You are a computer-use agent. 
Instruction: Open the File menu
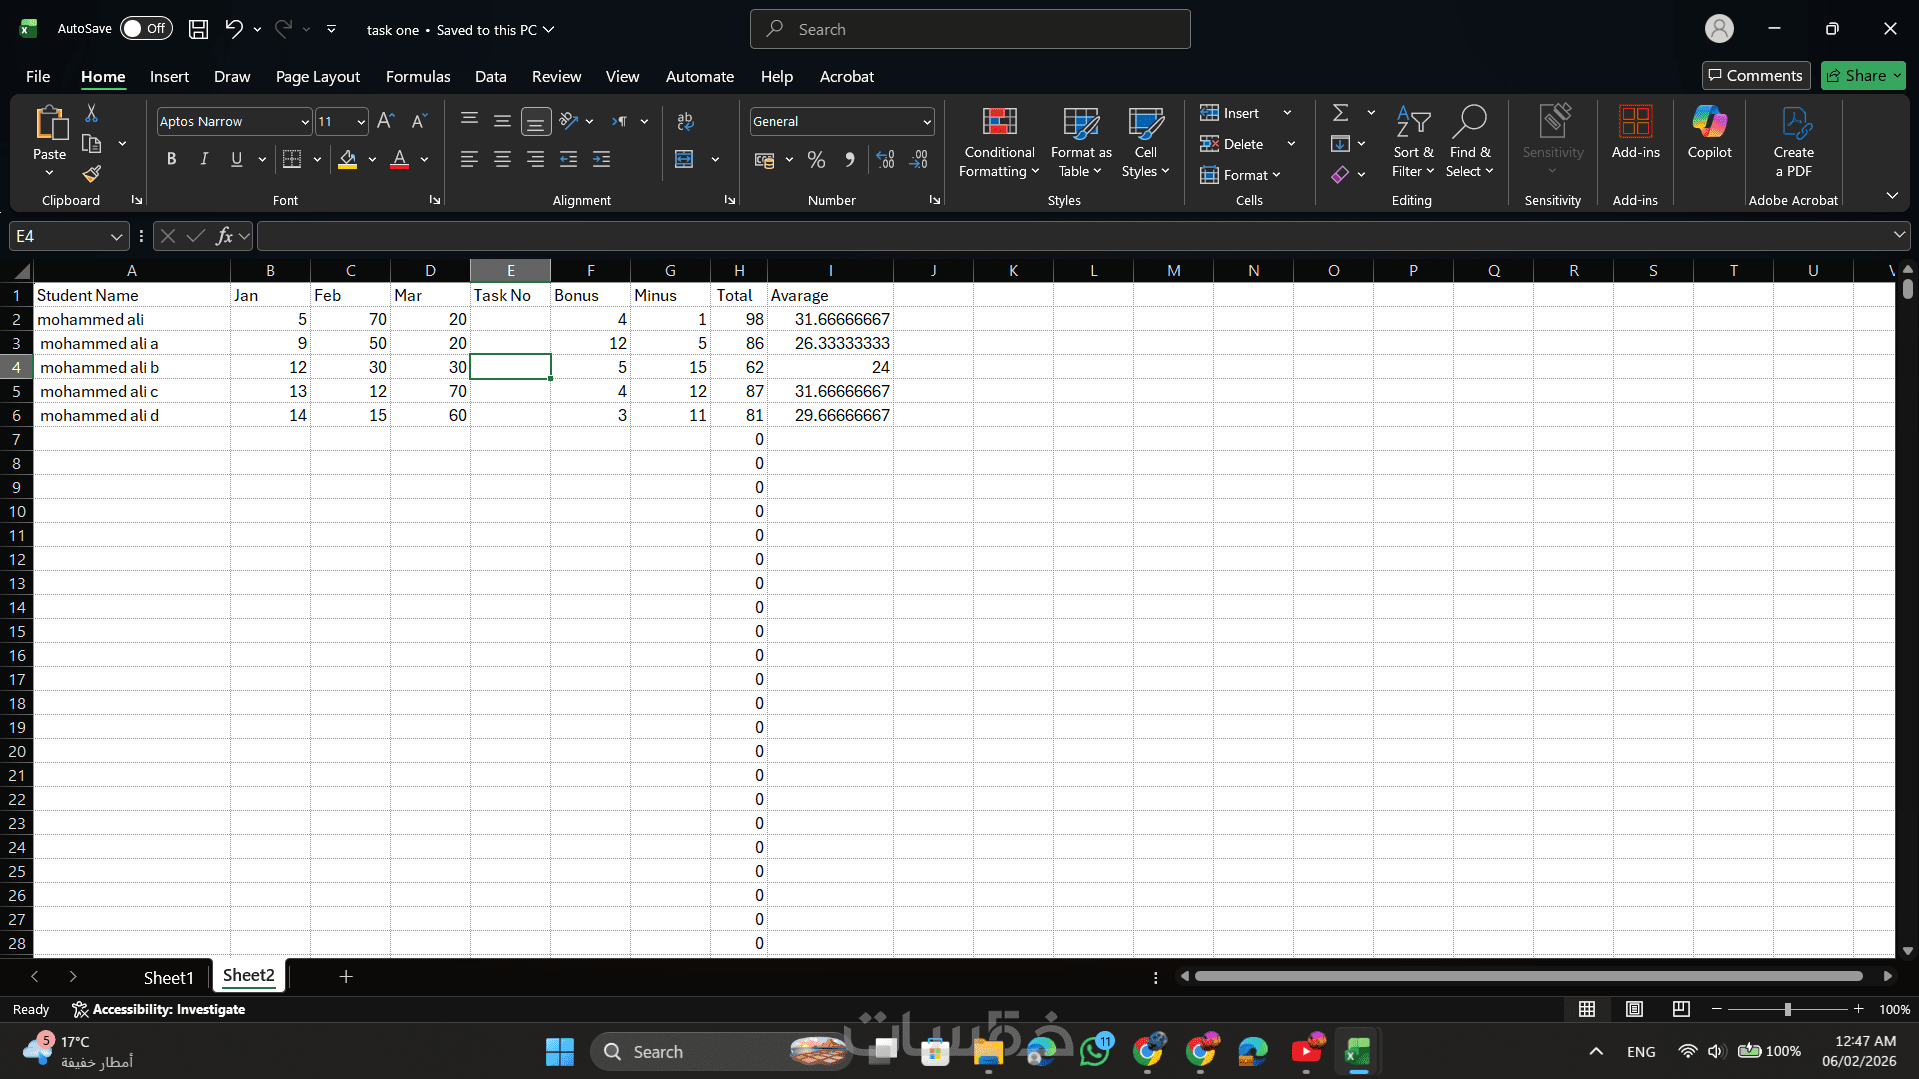pyautogui.click(x=38, y=77)
